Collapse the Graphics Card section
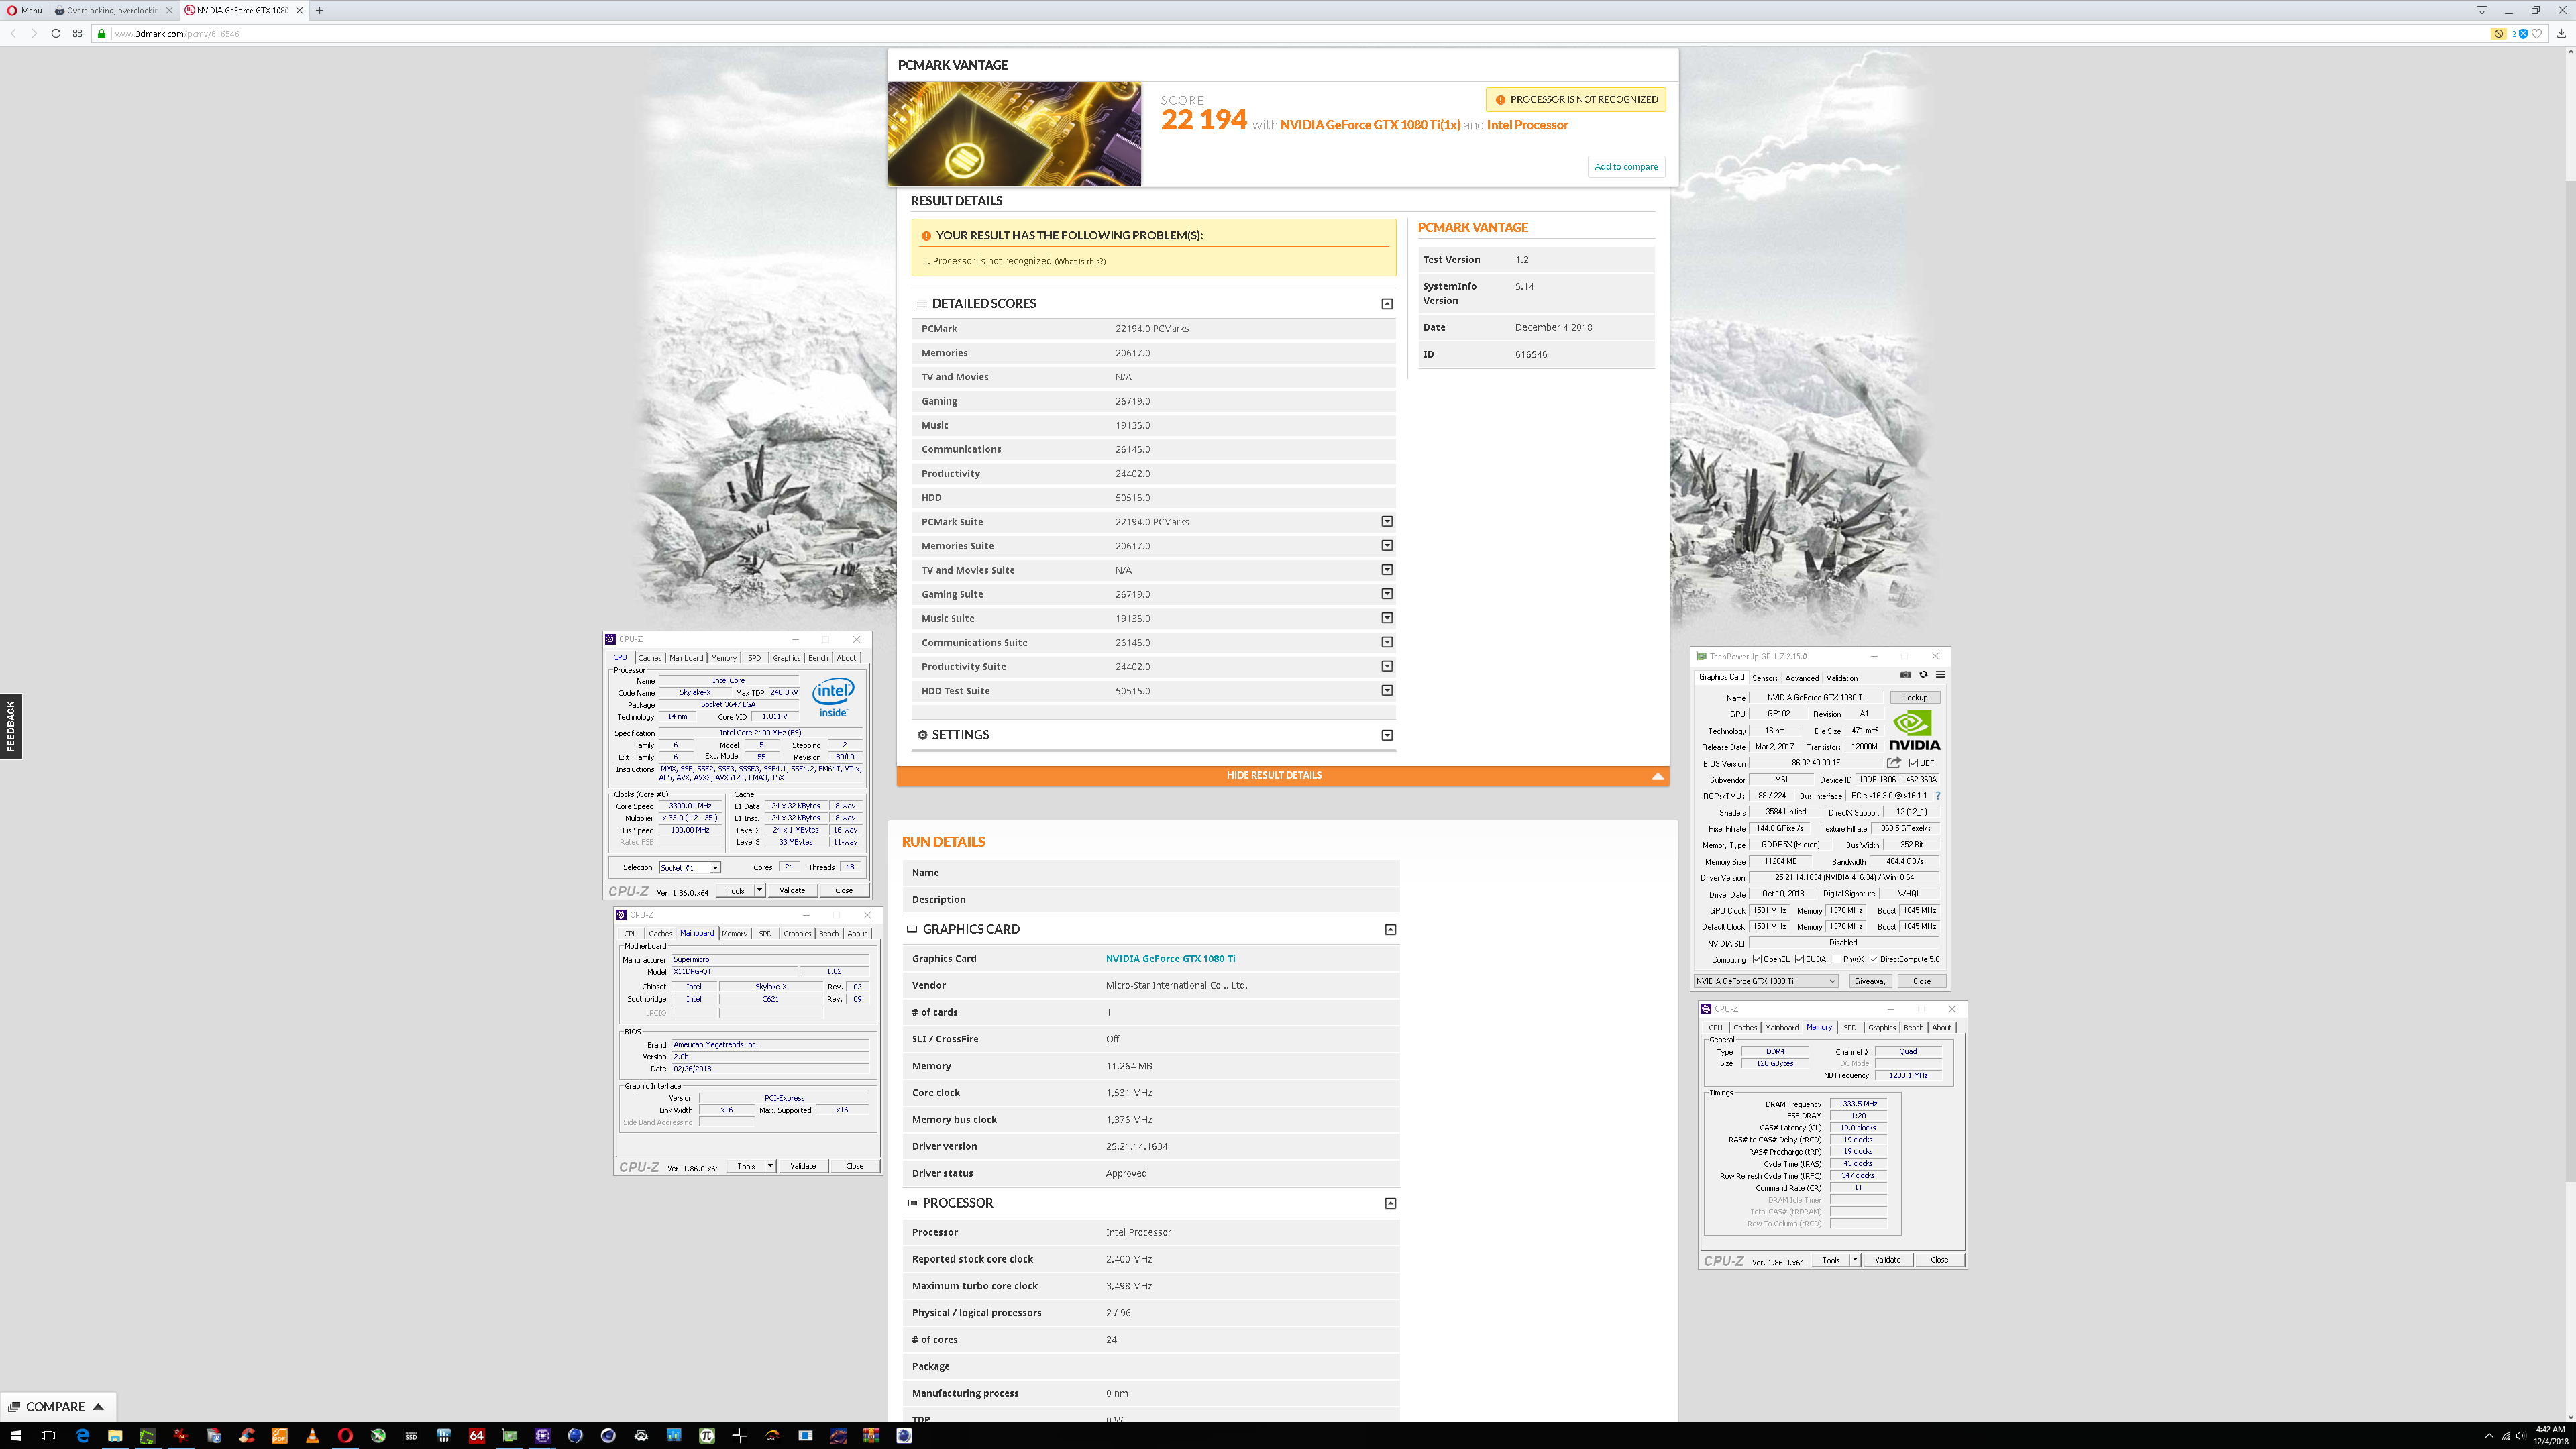This screenshot has width=2576, height=1449. (1390, 929)
